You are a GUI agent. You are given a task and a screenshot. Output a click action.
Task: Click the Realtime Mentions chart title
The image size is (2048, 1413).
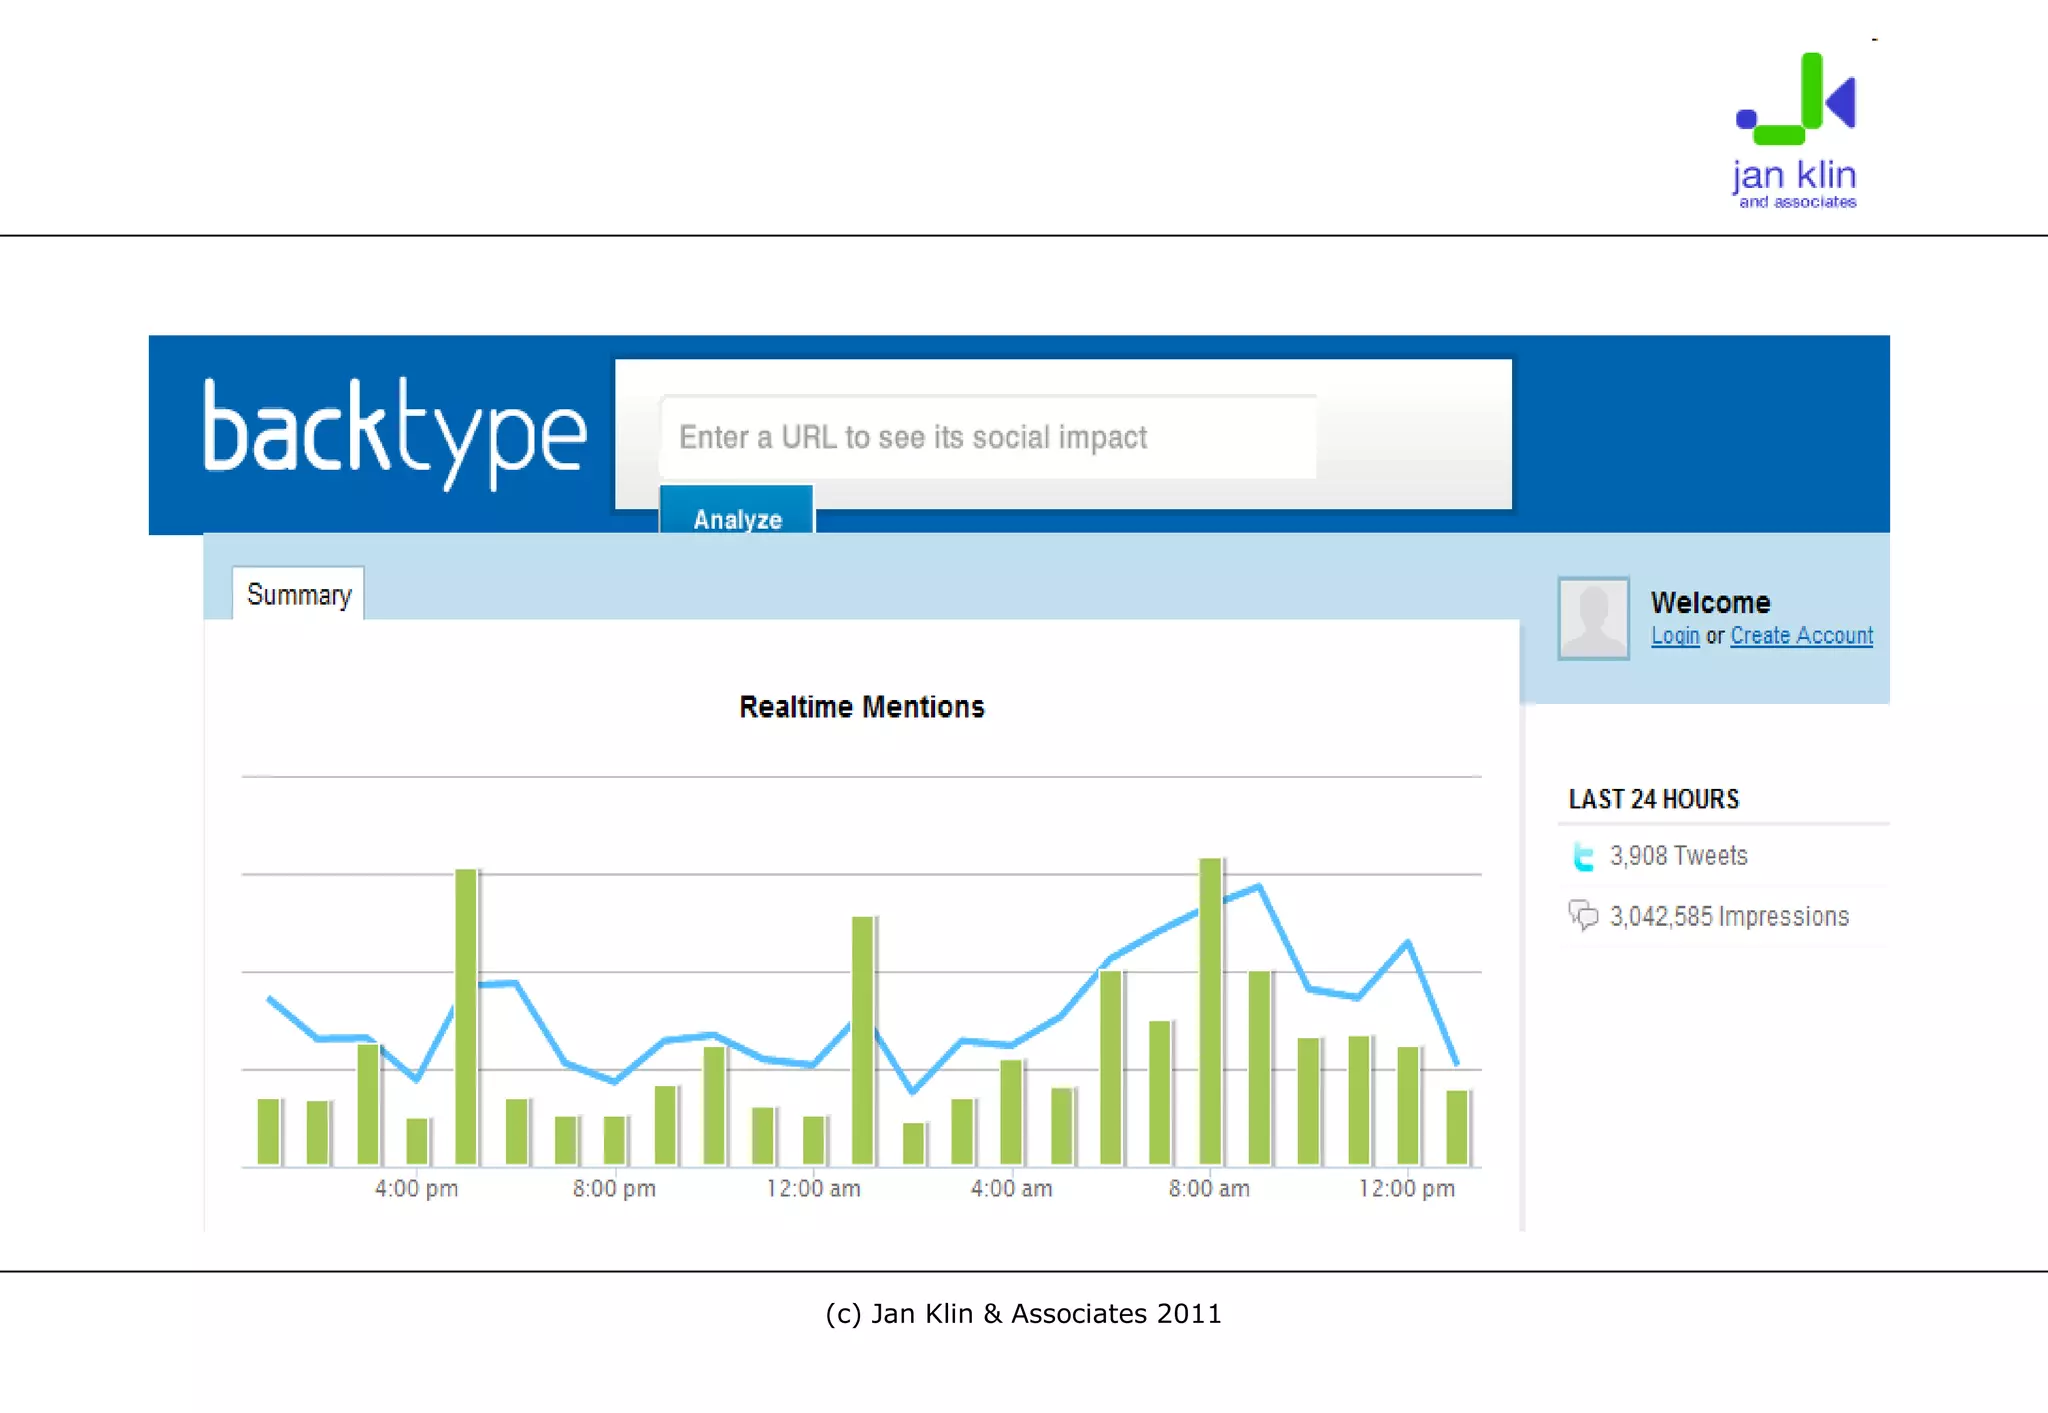(861, 707)
